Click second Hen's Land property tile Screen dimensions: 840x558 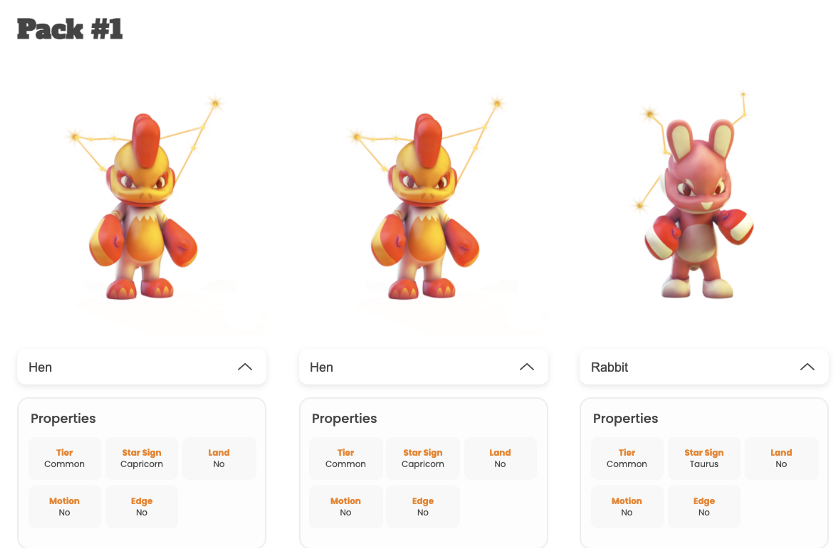500,458
